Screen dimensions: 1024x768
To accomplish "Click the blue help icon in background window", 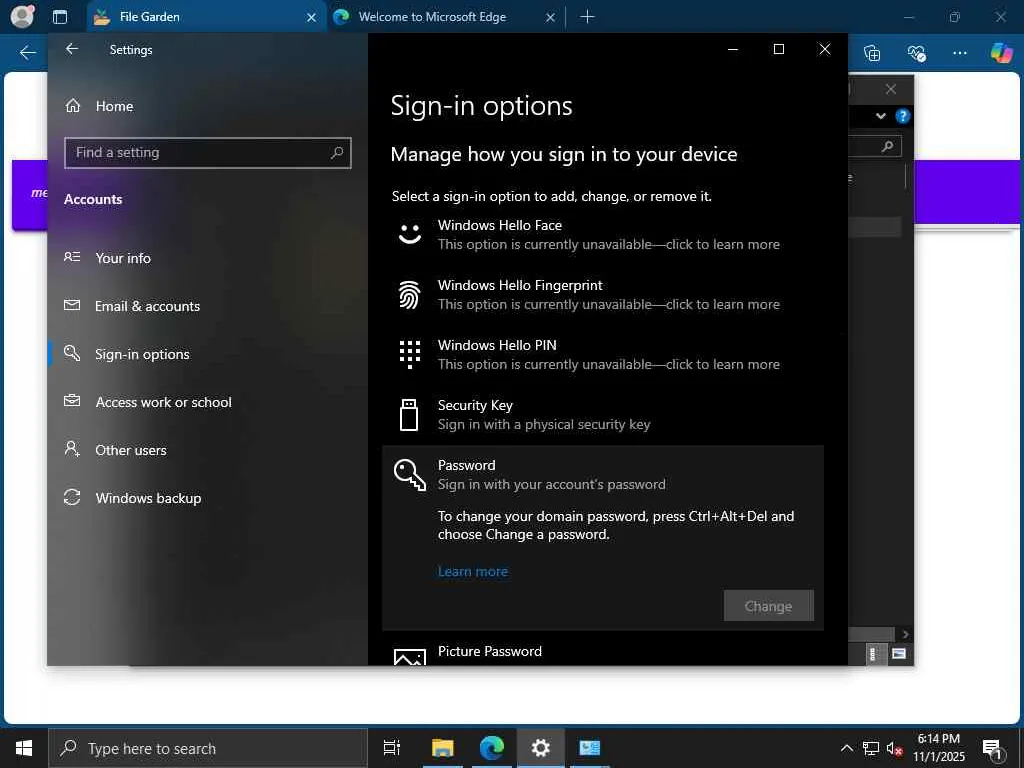I will tap(903, 116).
